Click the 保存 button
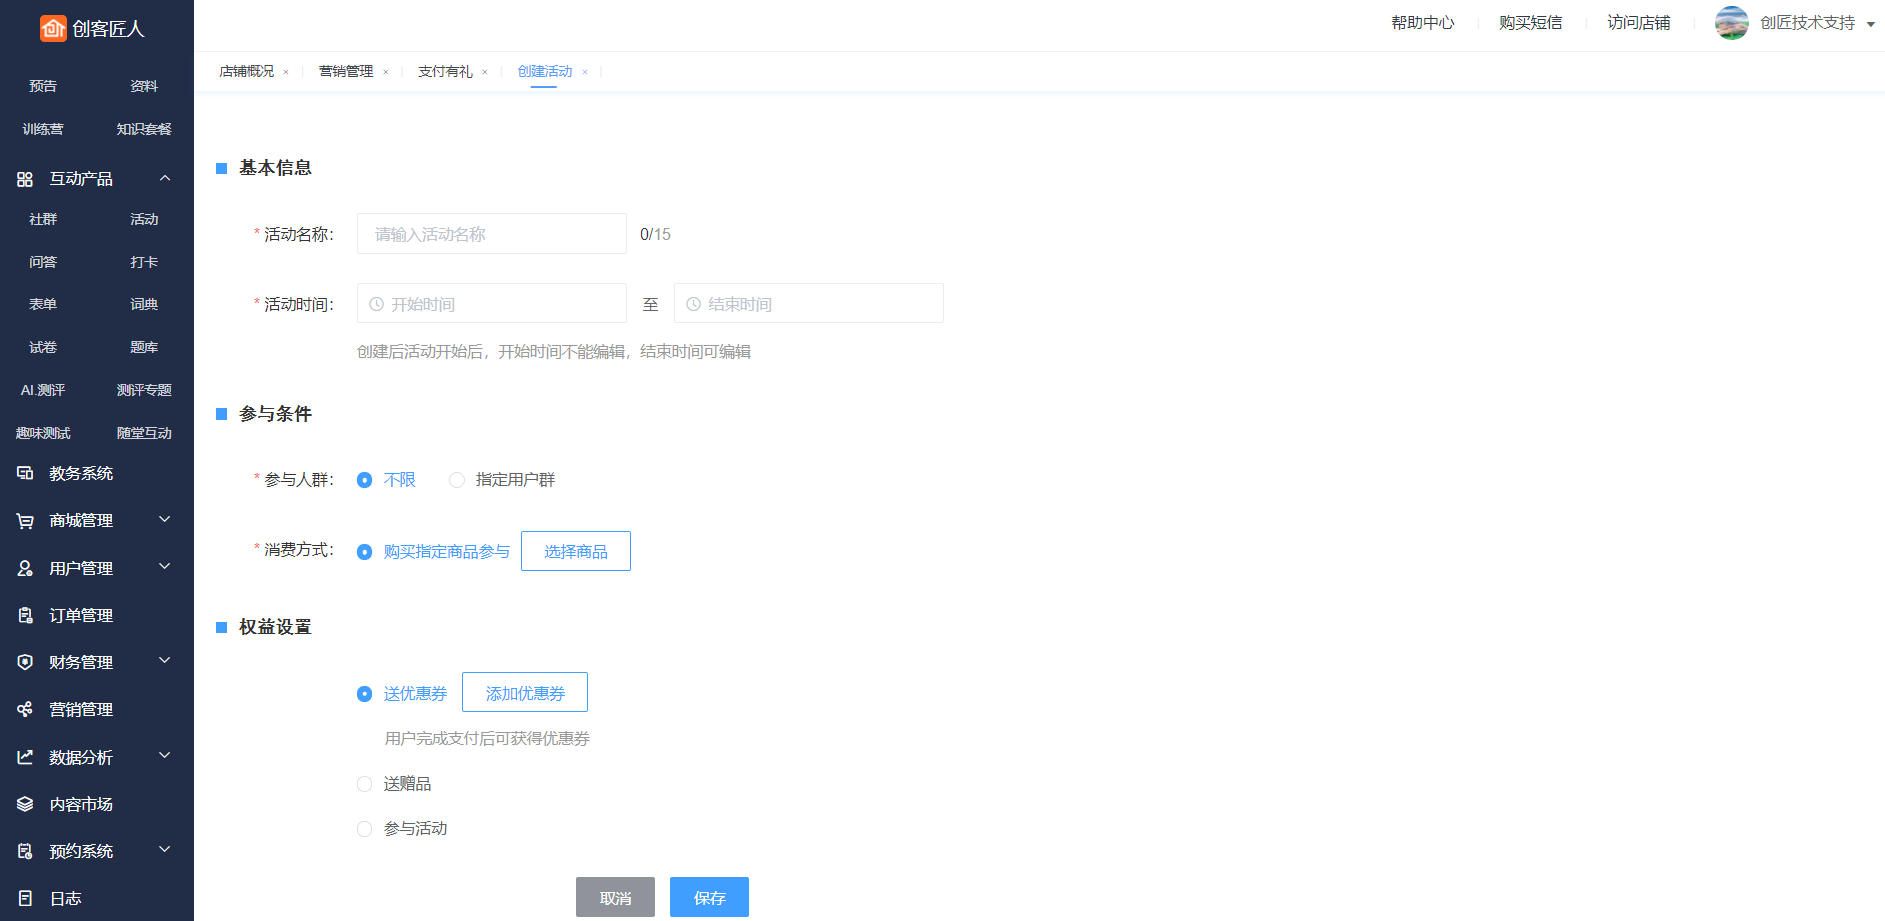Screen dimensions: 1885x921 pos(709,897)
